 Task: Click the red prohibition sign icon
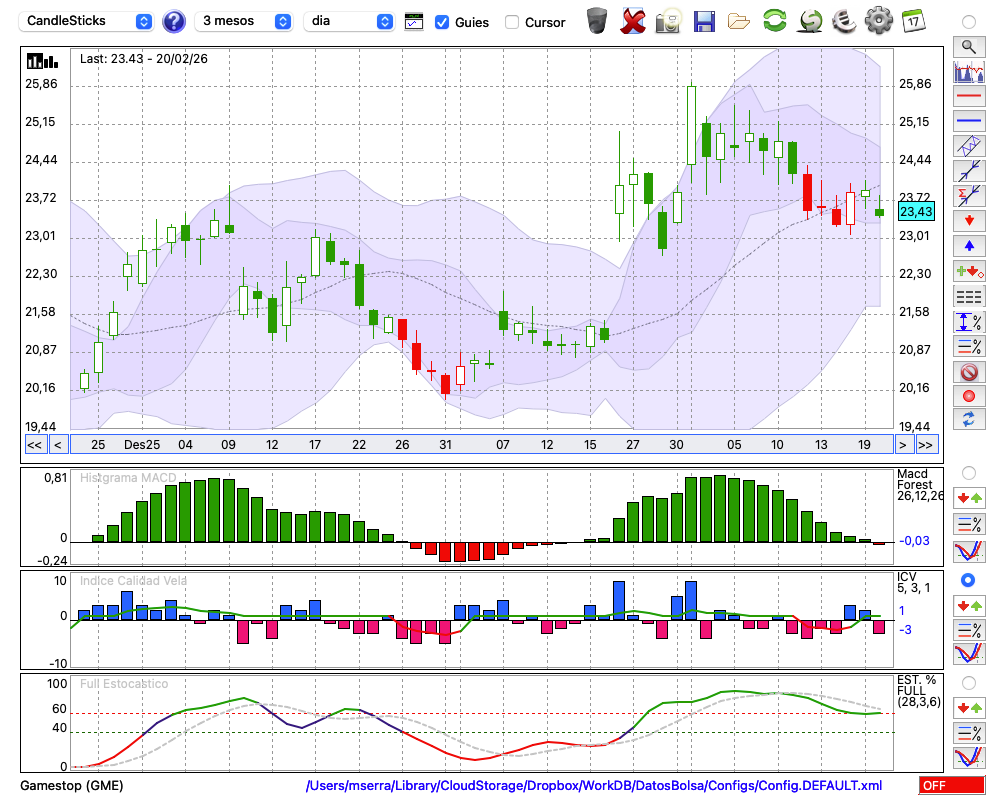(968, 372)
